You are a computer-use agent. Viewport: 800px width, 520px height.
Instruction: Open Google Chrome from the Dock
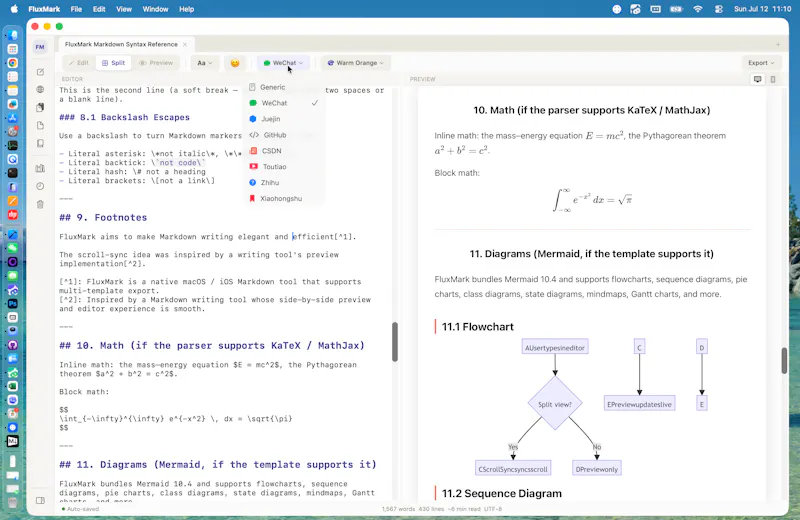[13, 63]
